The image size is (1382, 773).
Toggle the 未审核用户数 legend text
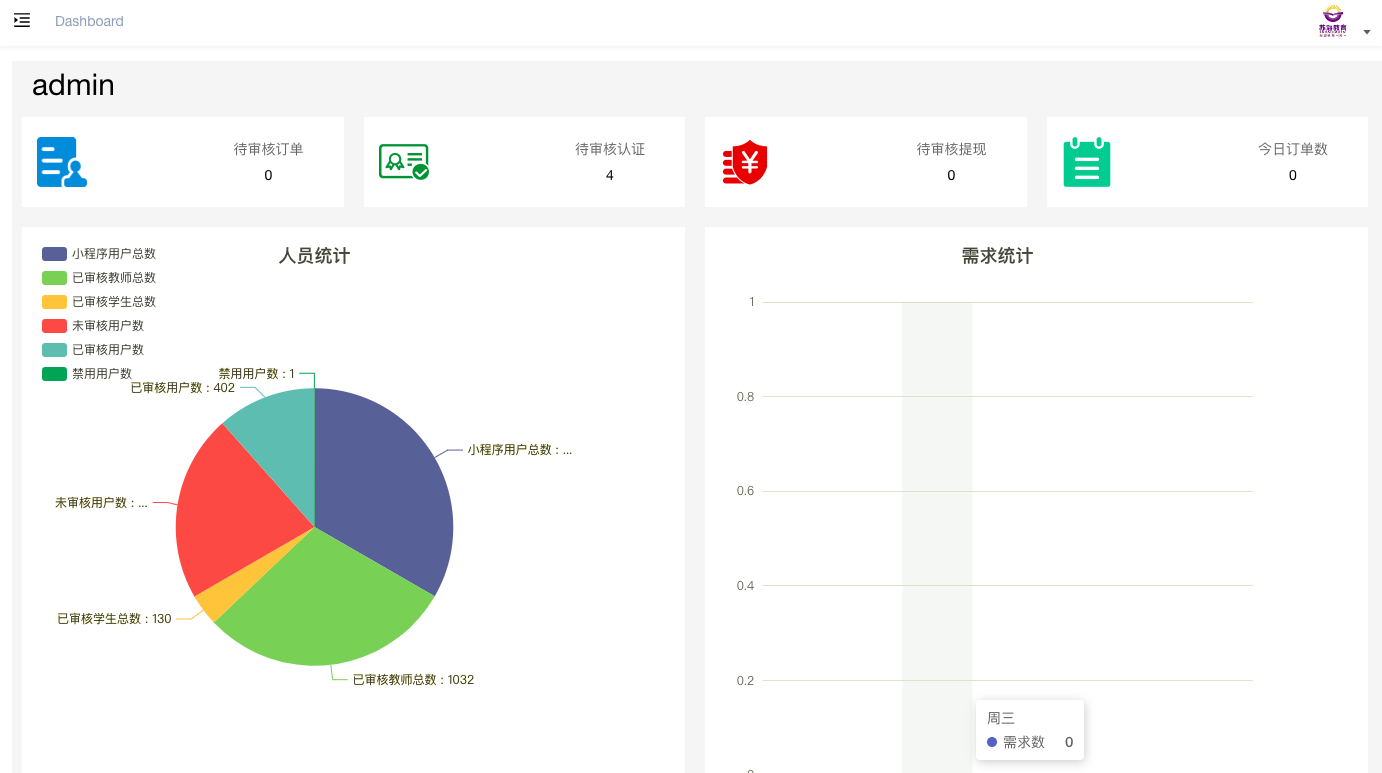tap(108, 326)
